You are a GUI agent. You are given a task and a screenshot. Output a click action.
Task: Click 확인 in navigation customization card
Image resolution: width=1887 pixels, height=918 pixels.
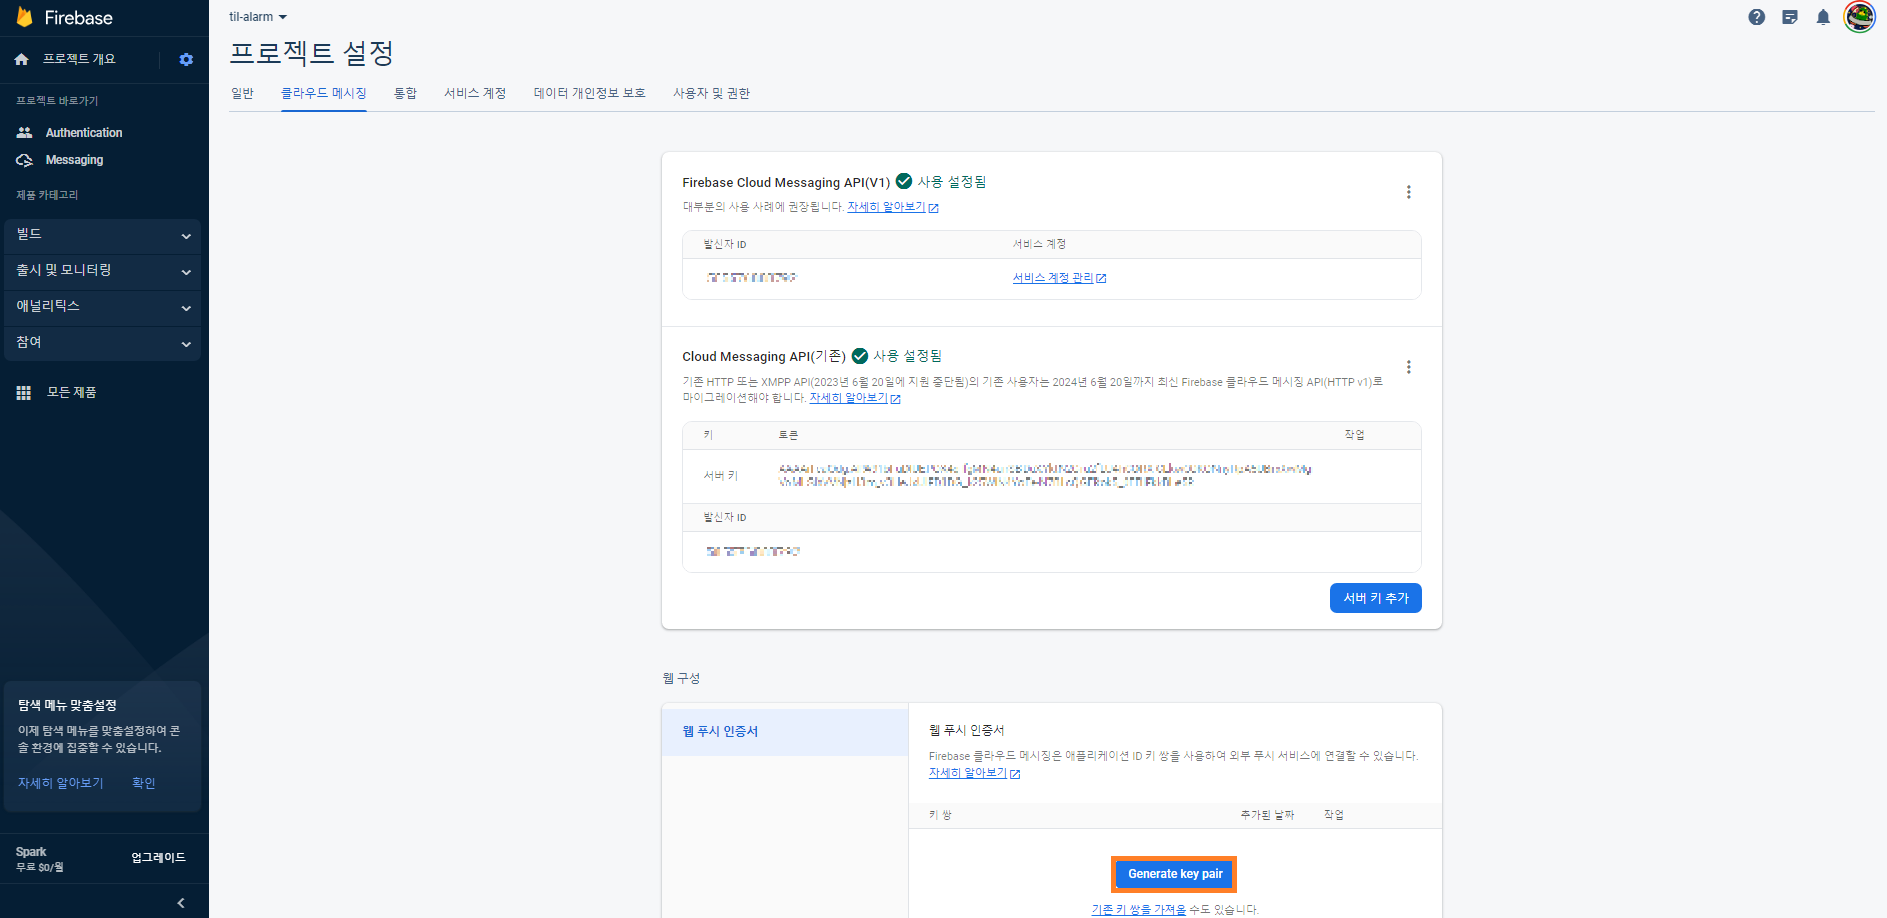click(144, 783)
